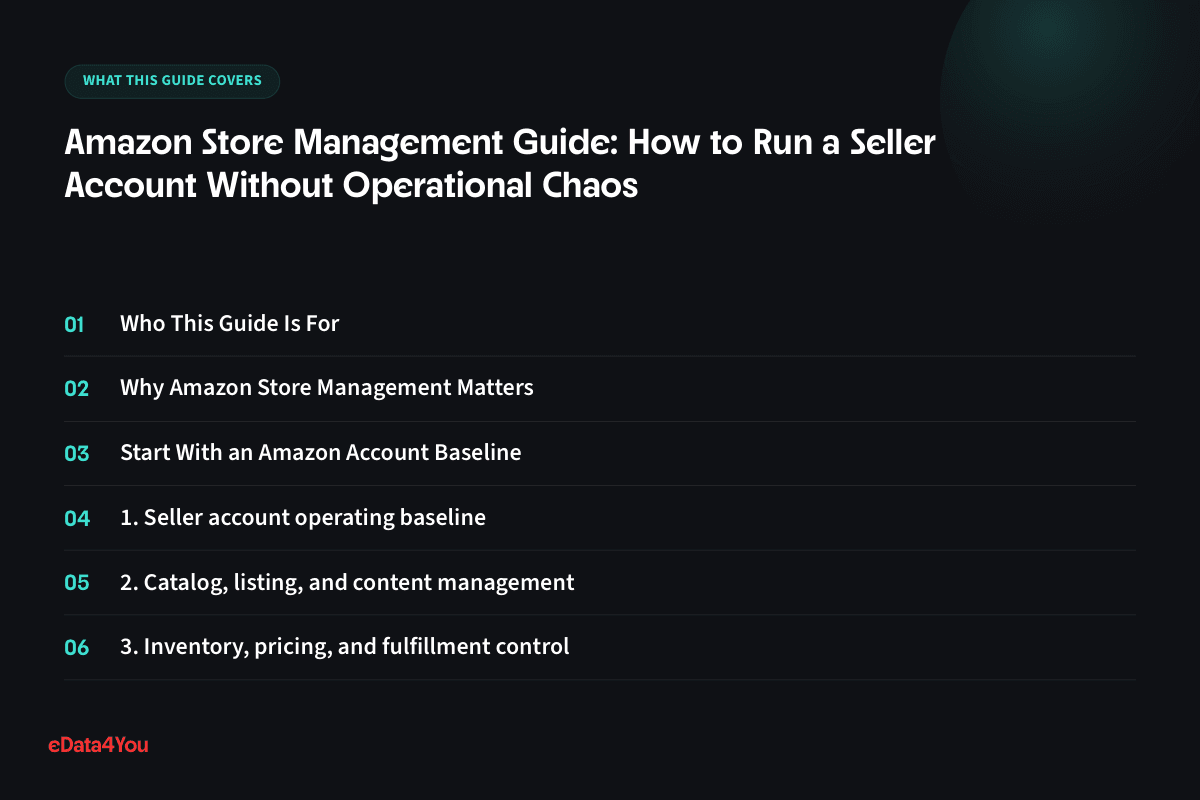Click the number 01 label
1200x800 pixels.
tap(74, 324)
